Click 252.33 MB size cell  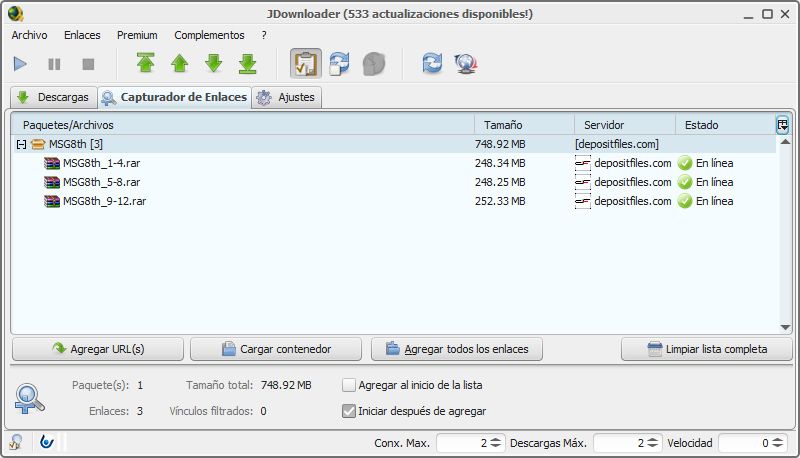pos(500,201)
